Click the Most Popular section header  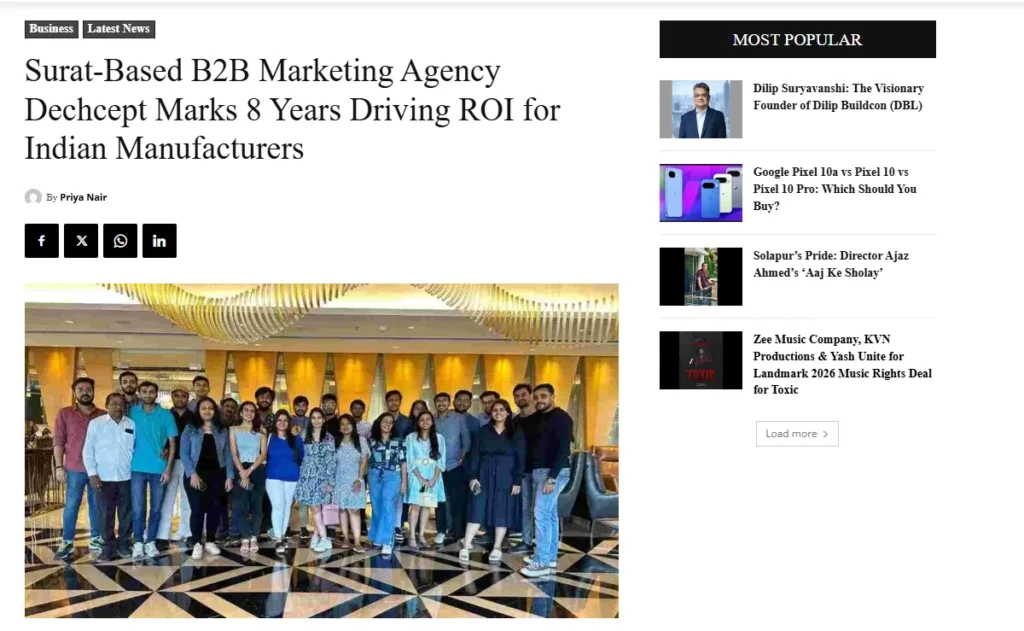click(x=797, y=40)
